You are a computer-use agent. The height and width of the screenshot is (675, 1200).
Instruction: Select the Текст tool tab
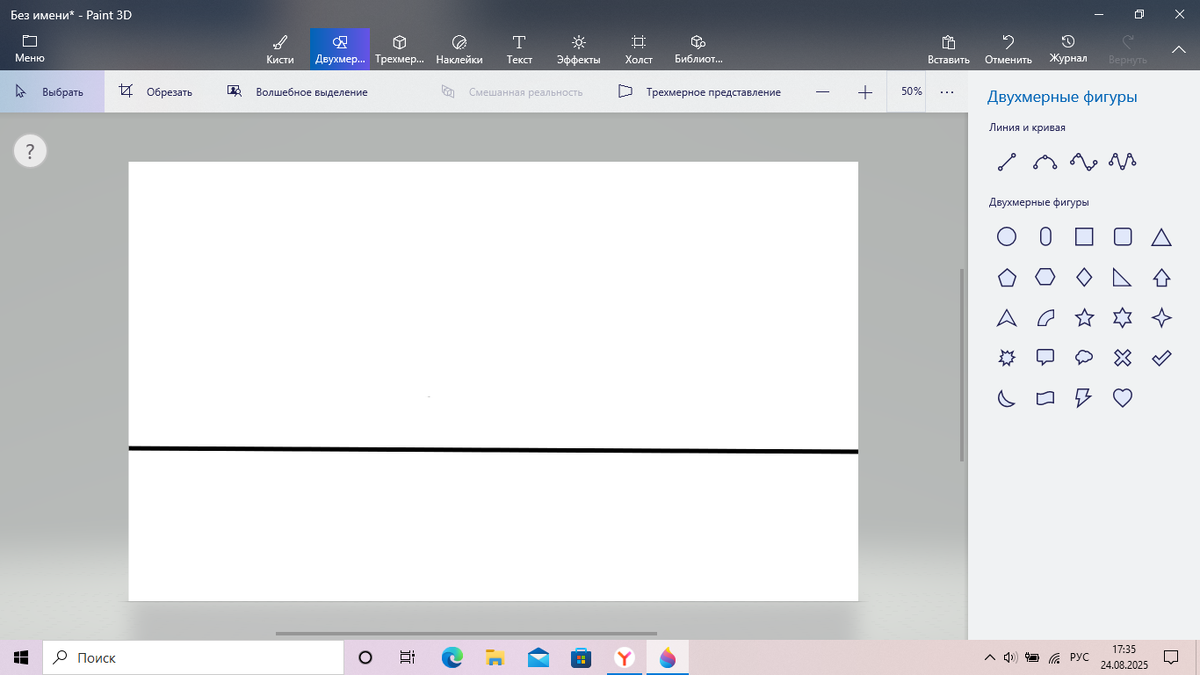519,49
